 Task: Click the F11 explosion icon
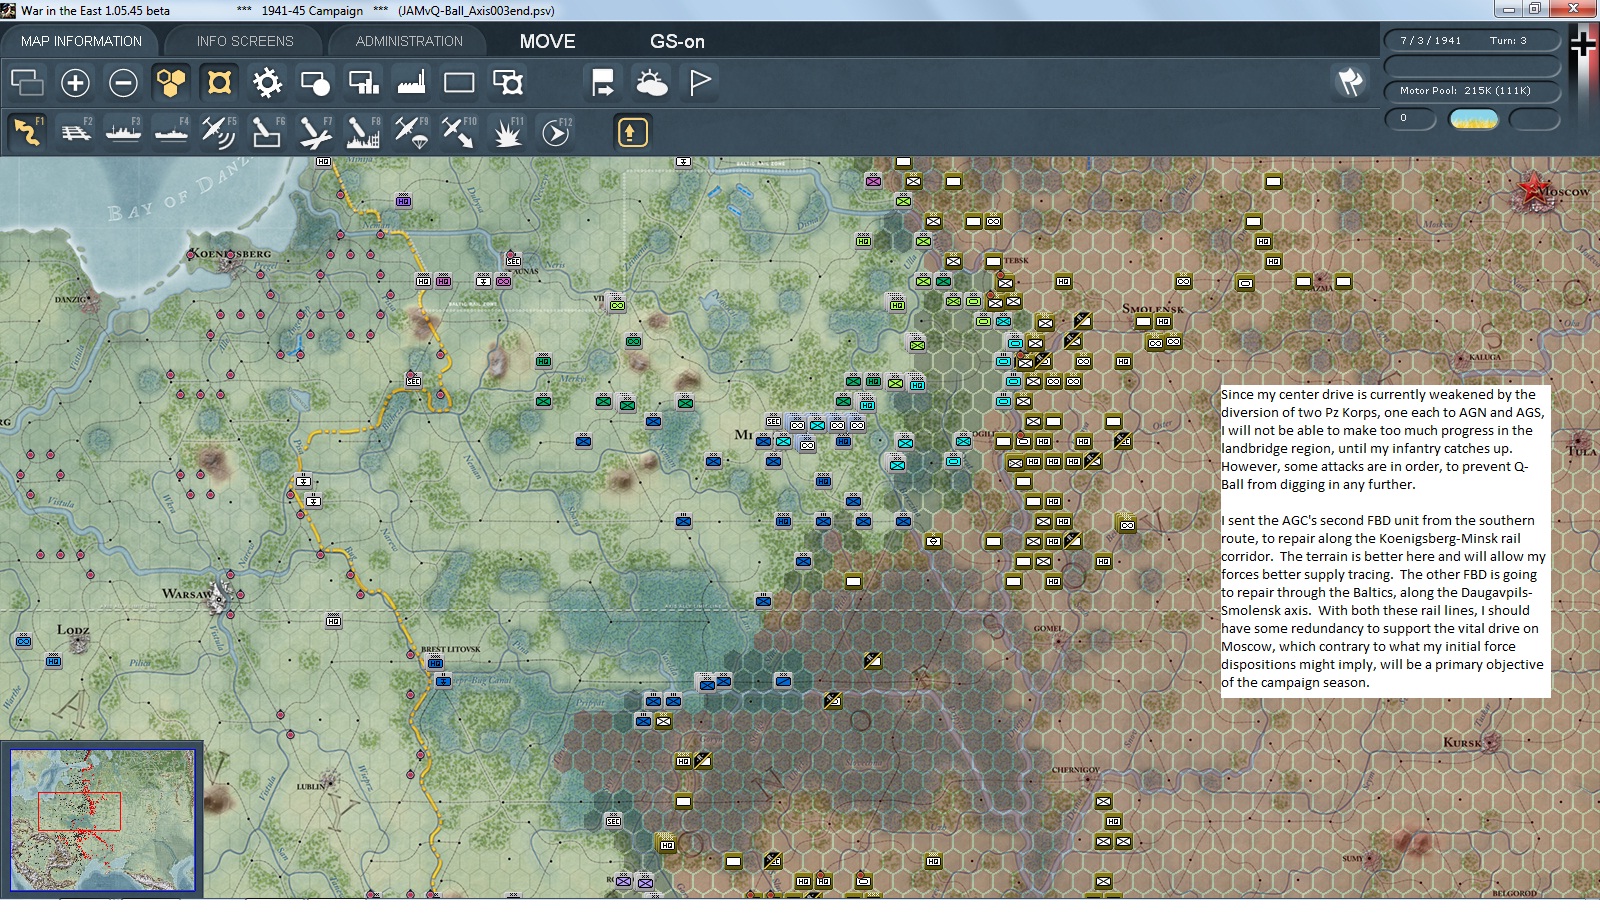tap(507, 132)
